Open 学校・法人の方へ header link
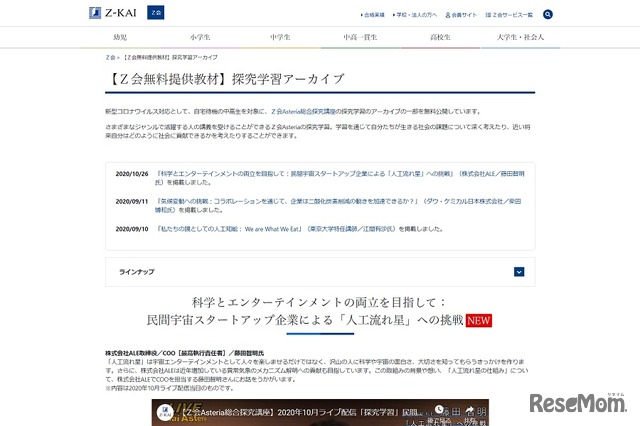The image size is (640, 426). pyautogui.click(x=415, y=15)
